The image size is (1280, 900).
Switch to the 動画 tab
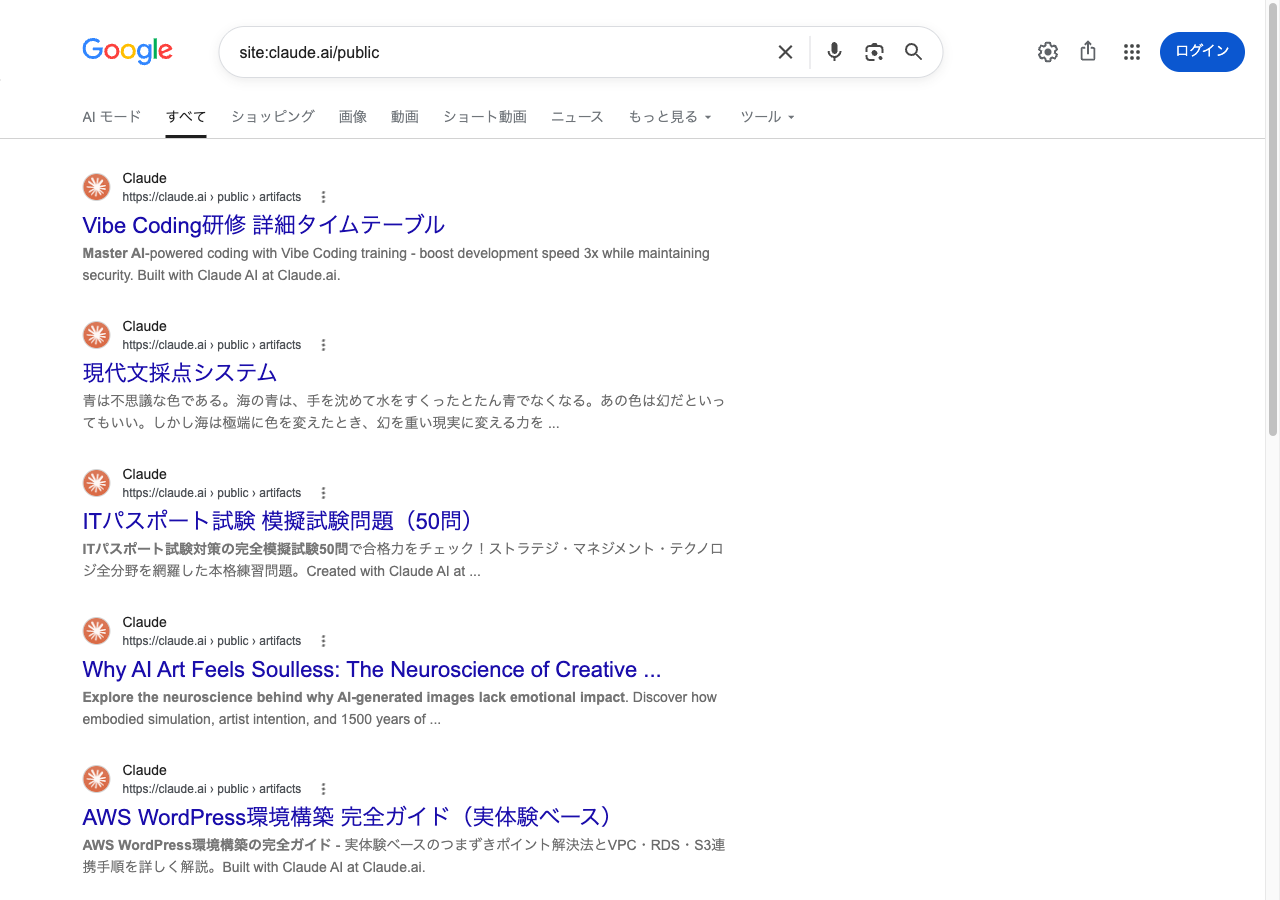(405, 117)
